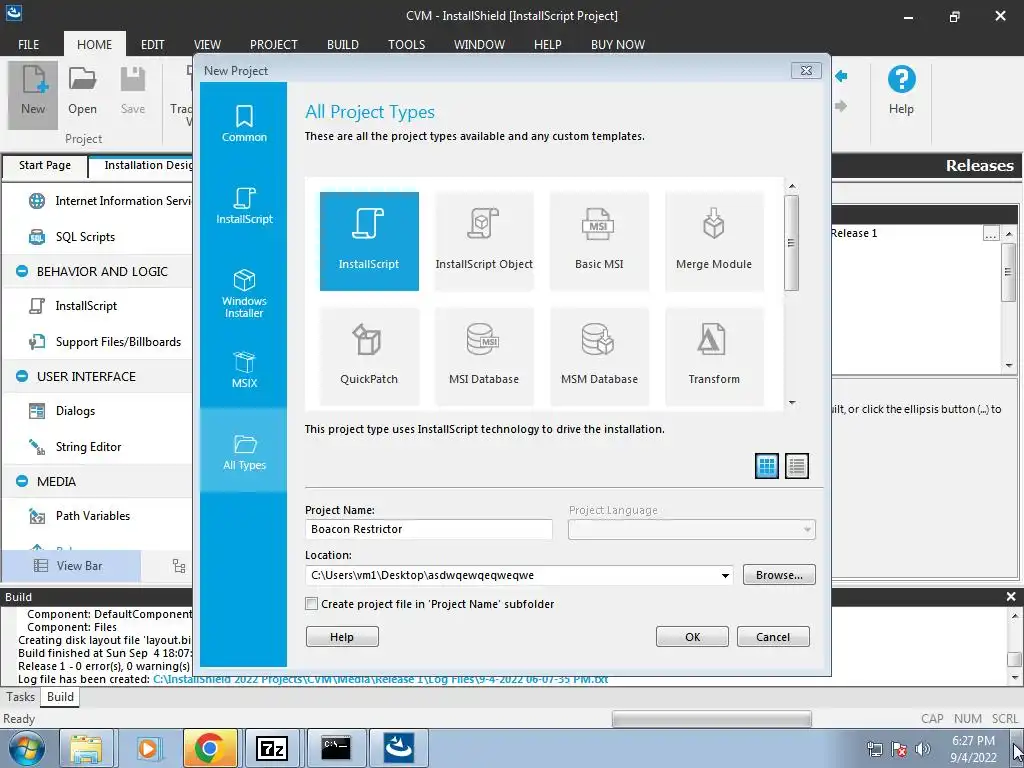Viewport: 1024px width, 768px height.
Task: Click the OK button in New Project
Action: click(692, 637)
